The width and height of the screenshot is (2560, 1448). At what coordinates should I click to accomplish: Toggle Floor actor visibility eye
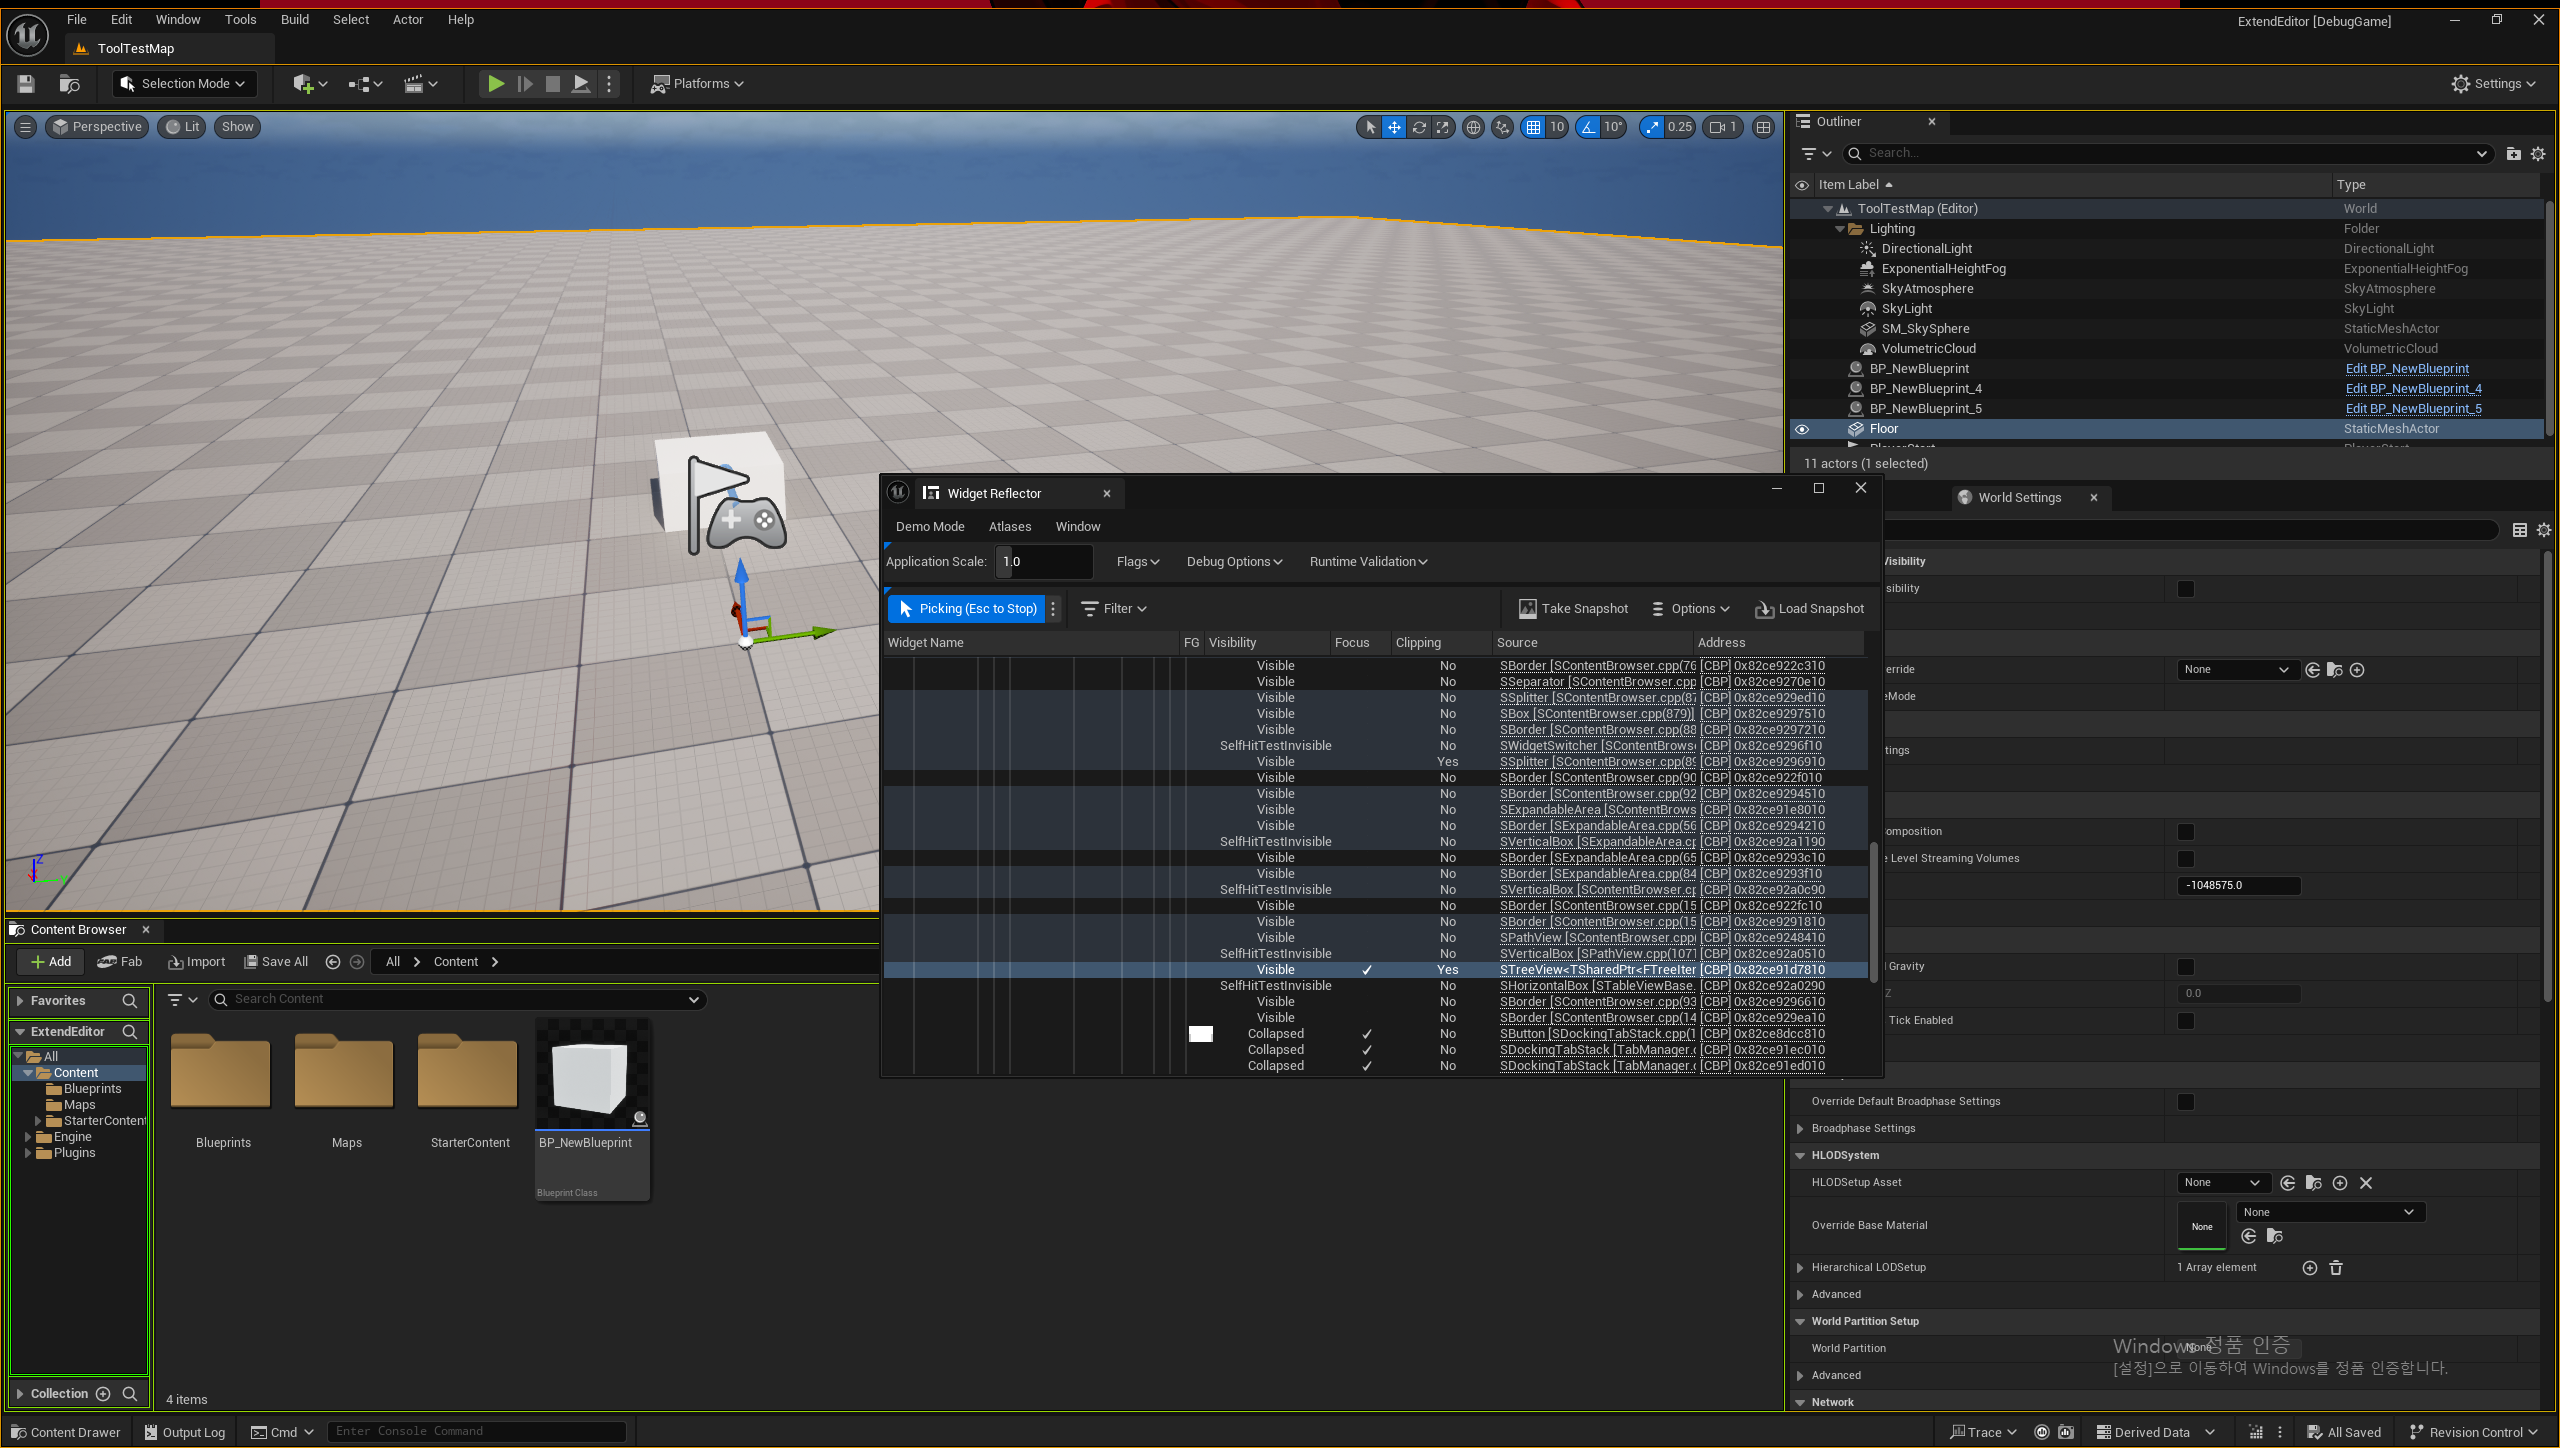[x=1802, y=429]
